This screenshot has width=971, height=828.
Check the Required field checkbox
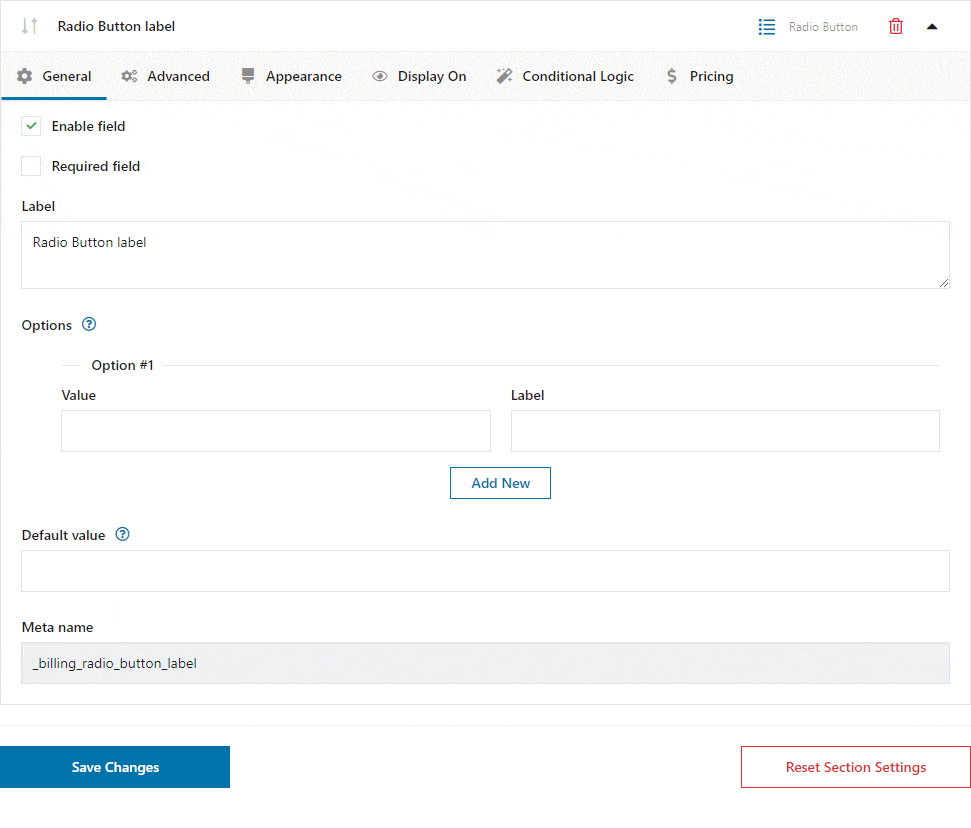pos(31,166)
